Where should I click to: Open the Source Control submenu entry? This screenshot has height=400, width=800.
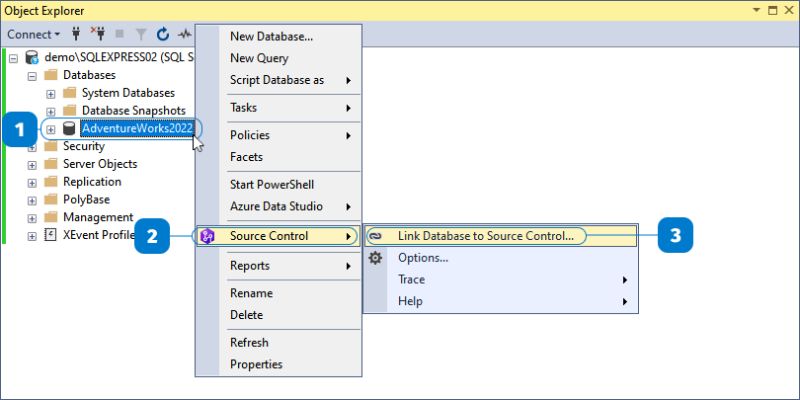tap(279, 236)
